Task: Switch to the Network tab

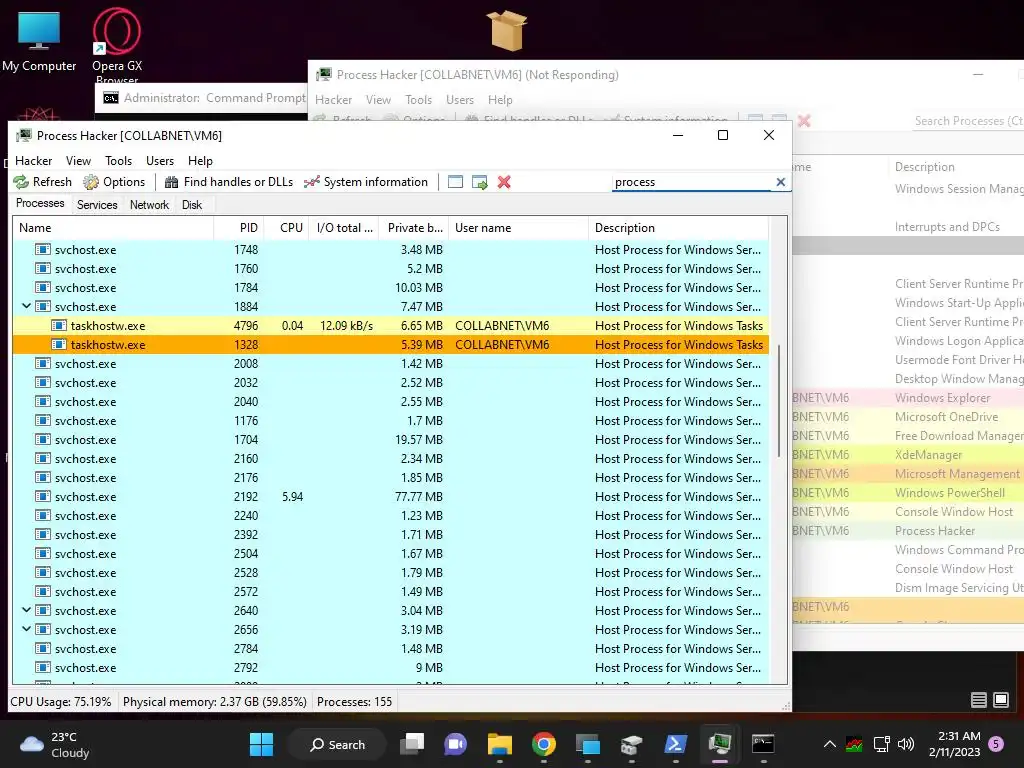Action: point(149,204)
